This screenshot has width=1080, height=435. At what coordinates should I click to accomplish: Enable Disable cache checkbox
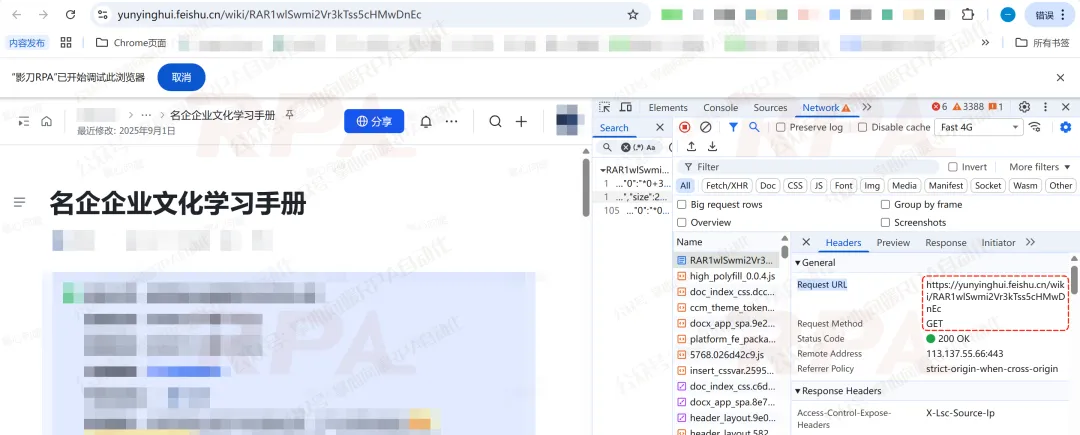tap(862, 127)
